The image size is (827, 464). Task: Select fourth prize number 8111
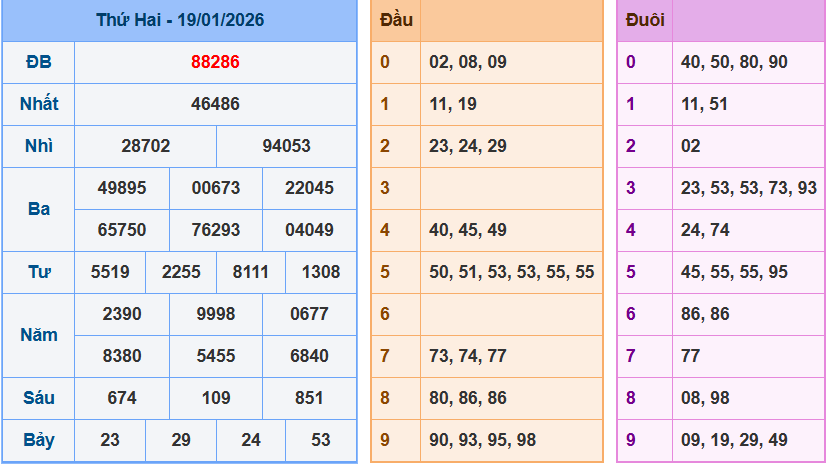tap(250, 272)
